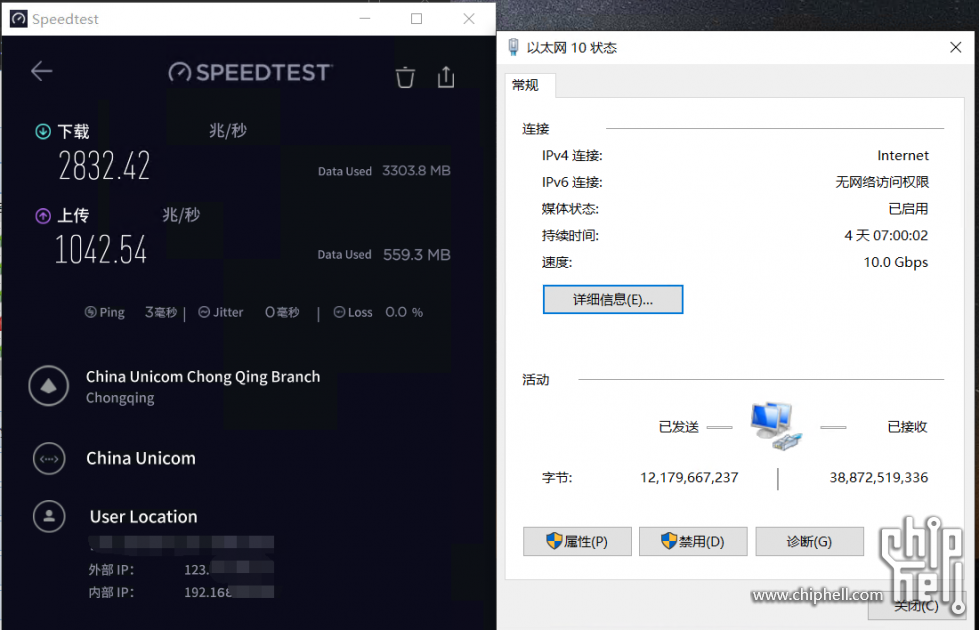Click the upload arrow icon next to 上传
979x630 pixels.
[43, 216]
